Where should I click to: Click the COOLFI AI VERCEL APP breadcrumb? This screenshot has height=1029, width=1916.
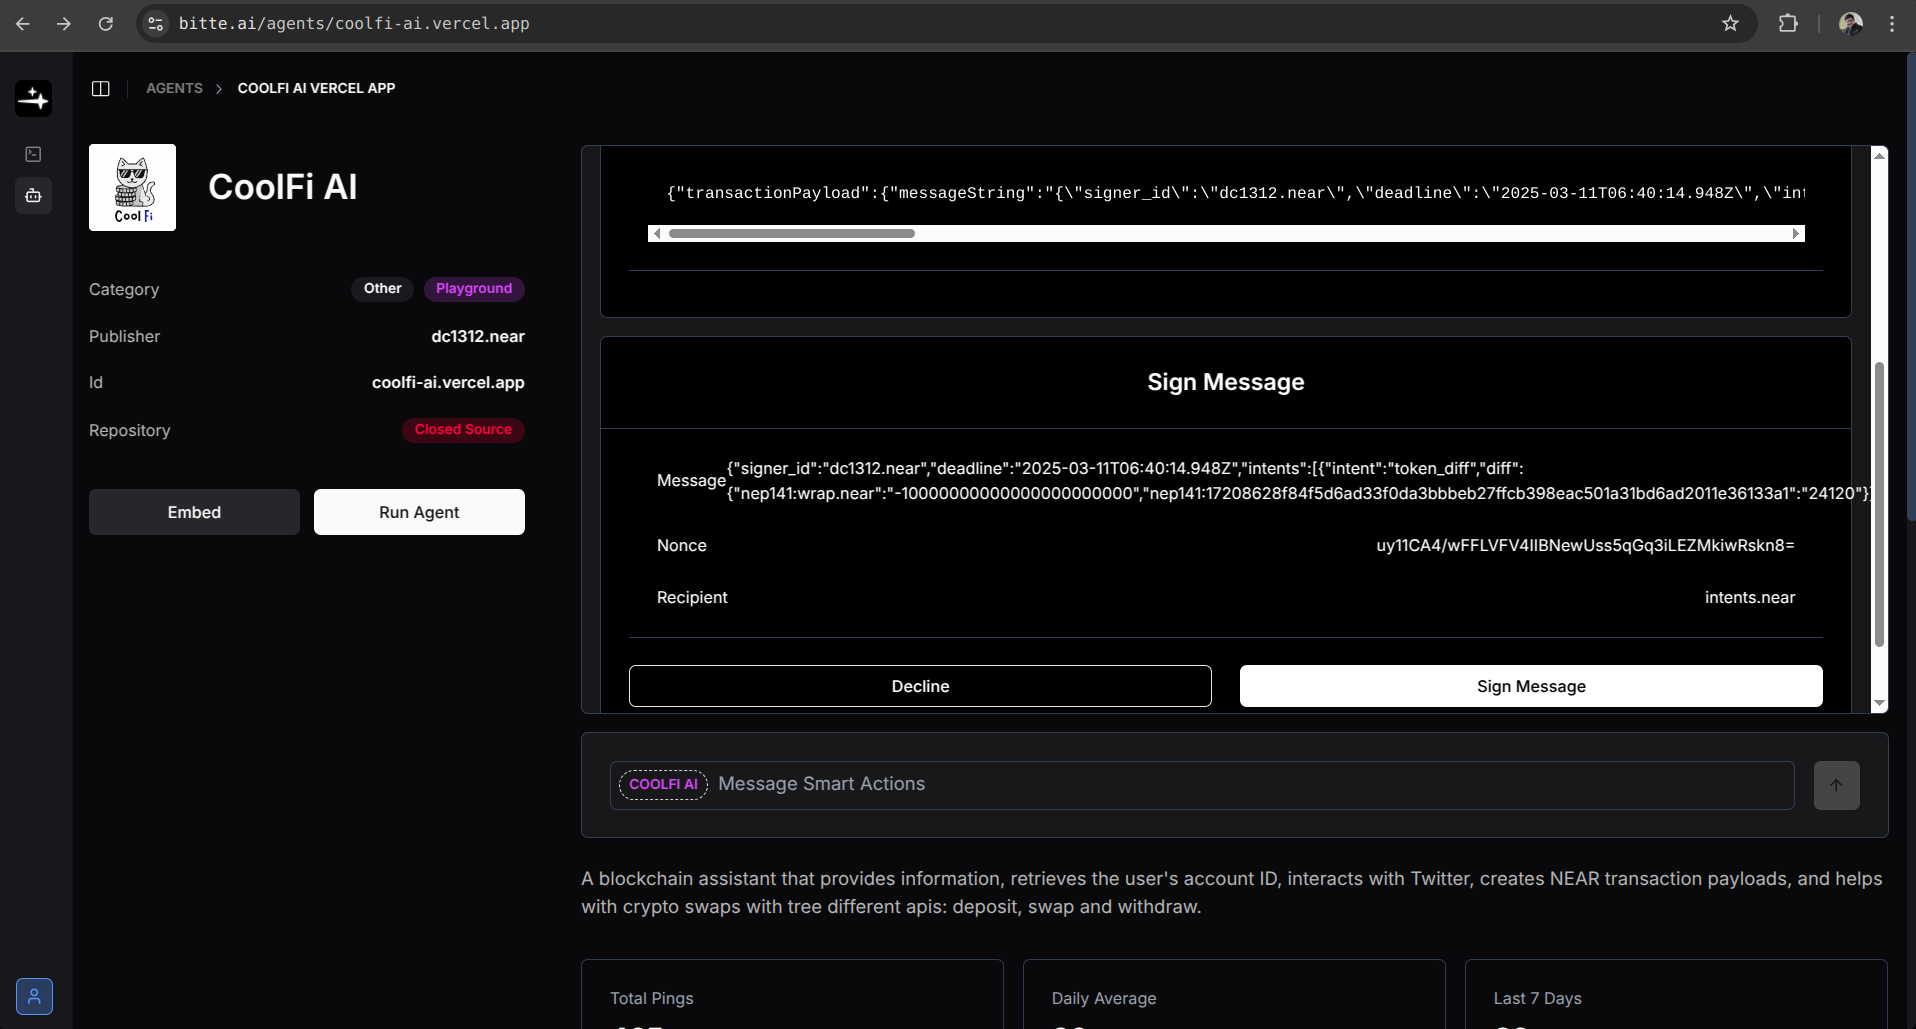316,88
